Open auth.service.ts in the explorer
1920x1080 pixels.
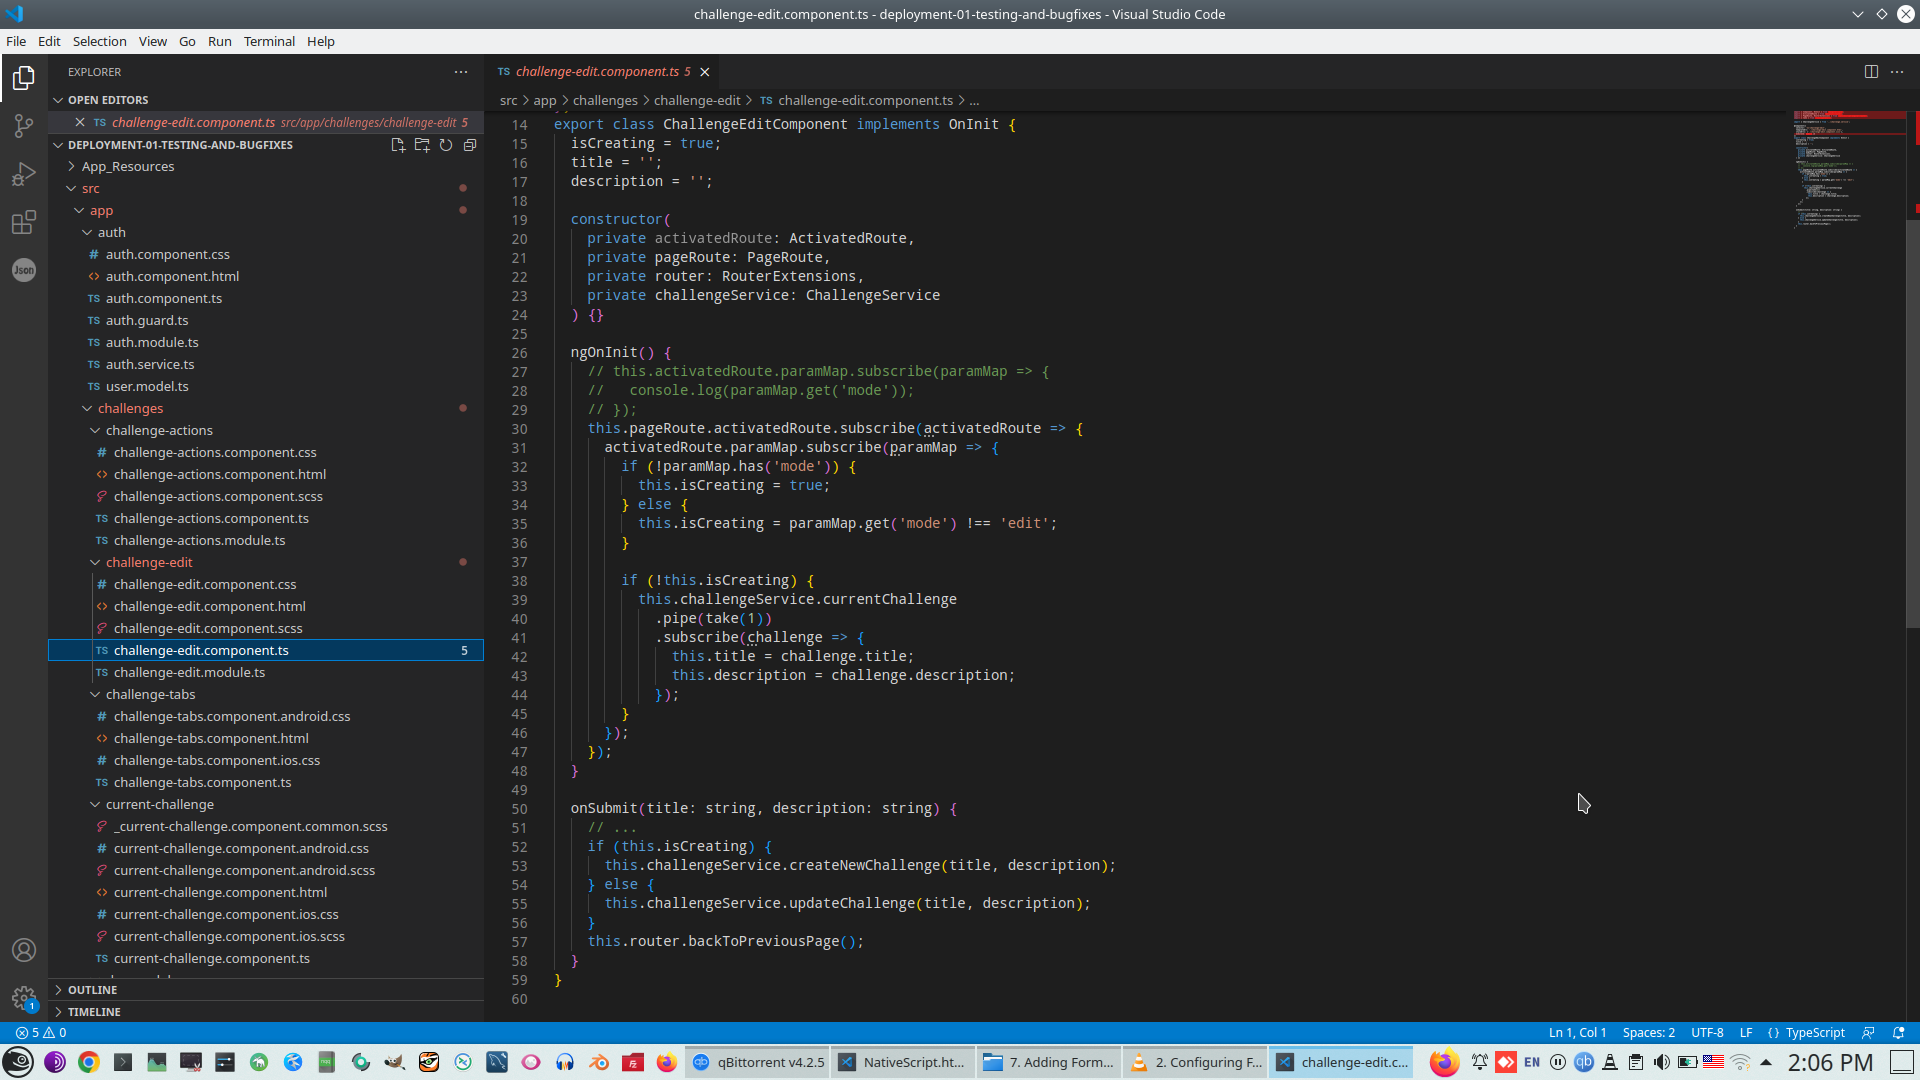coord(150,365)
